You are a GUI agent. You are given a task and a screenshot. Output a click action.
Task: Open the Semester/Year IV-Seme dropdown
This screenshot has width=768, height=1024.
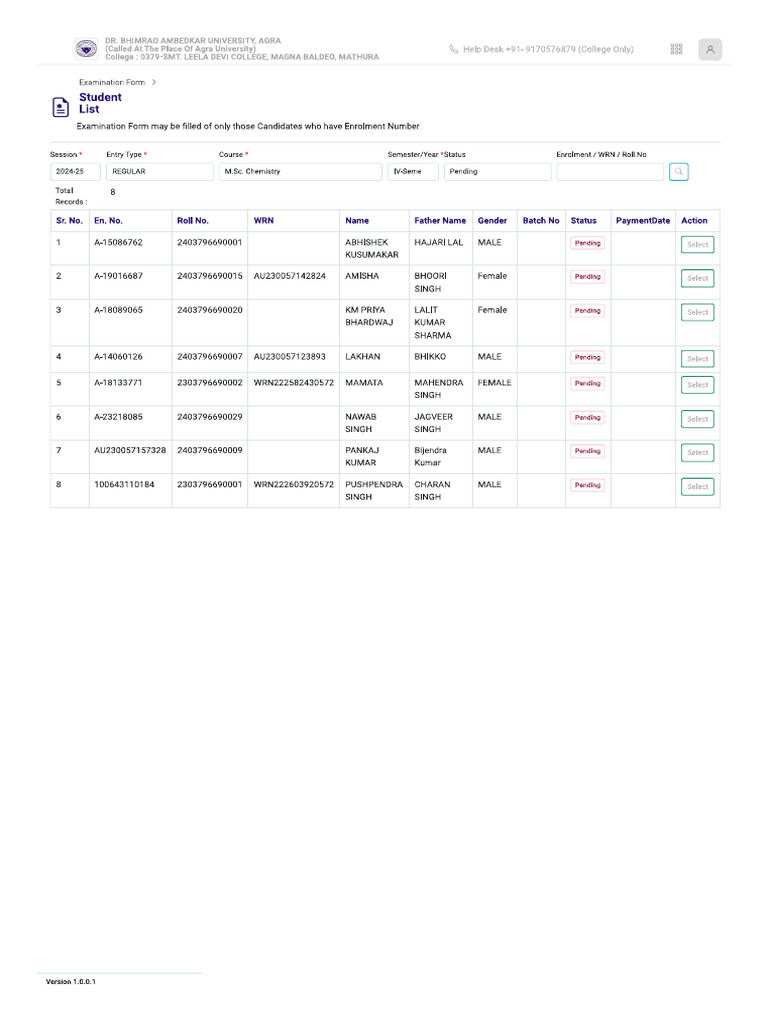413,171
